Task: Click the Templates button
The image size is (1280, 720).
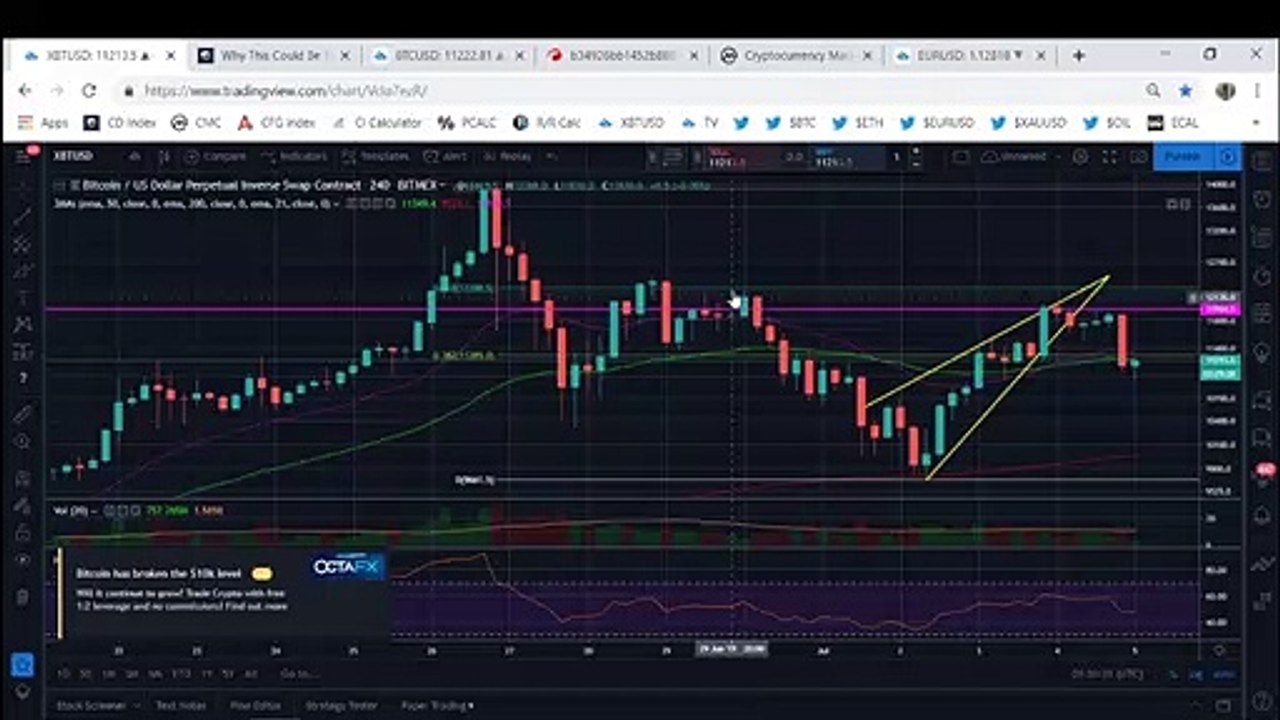Action: [375, 157]
